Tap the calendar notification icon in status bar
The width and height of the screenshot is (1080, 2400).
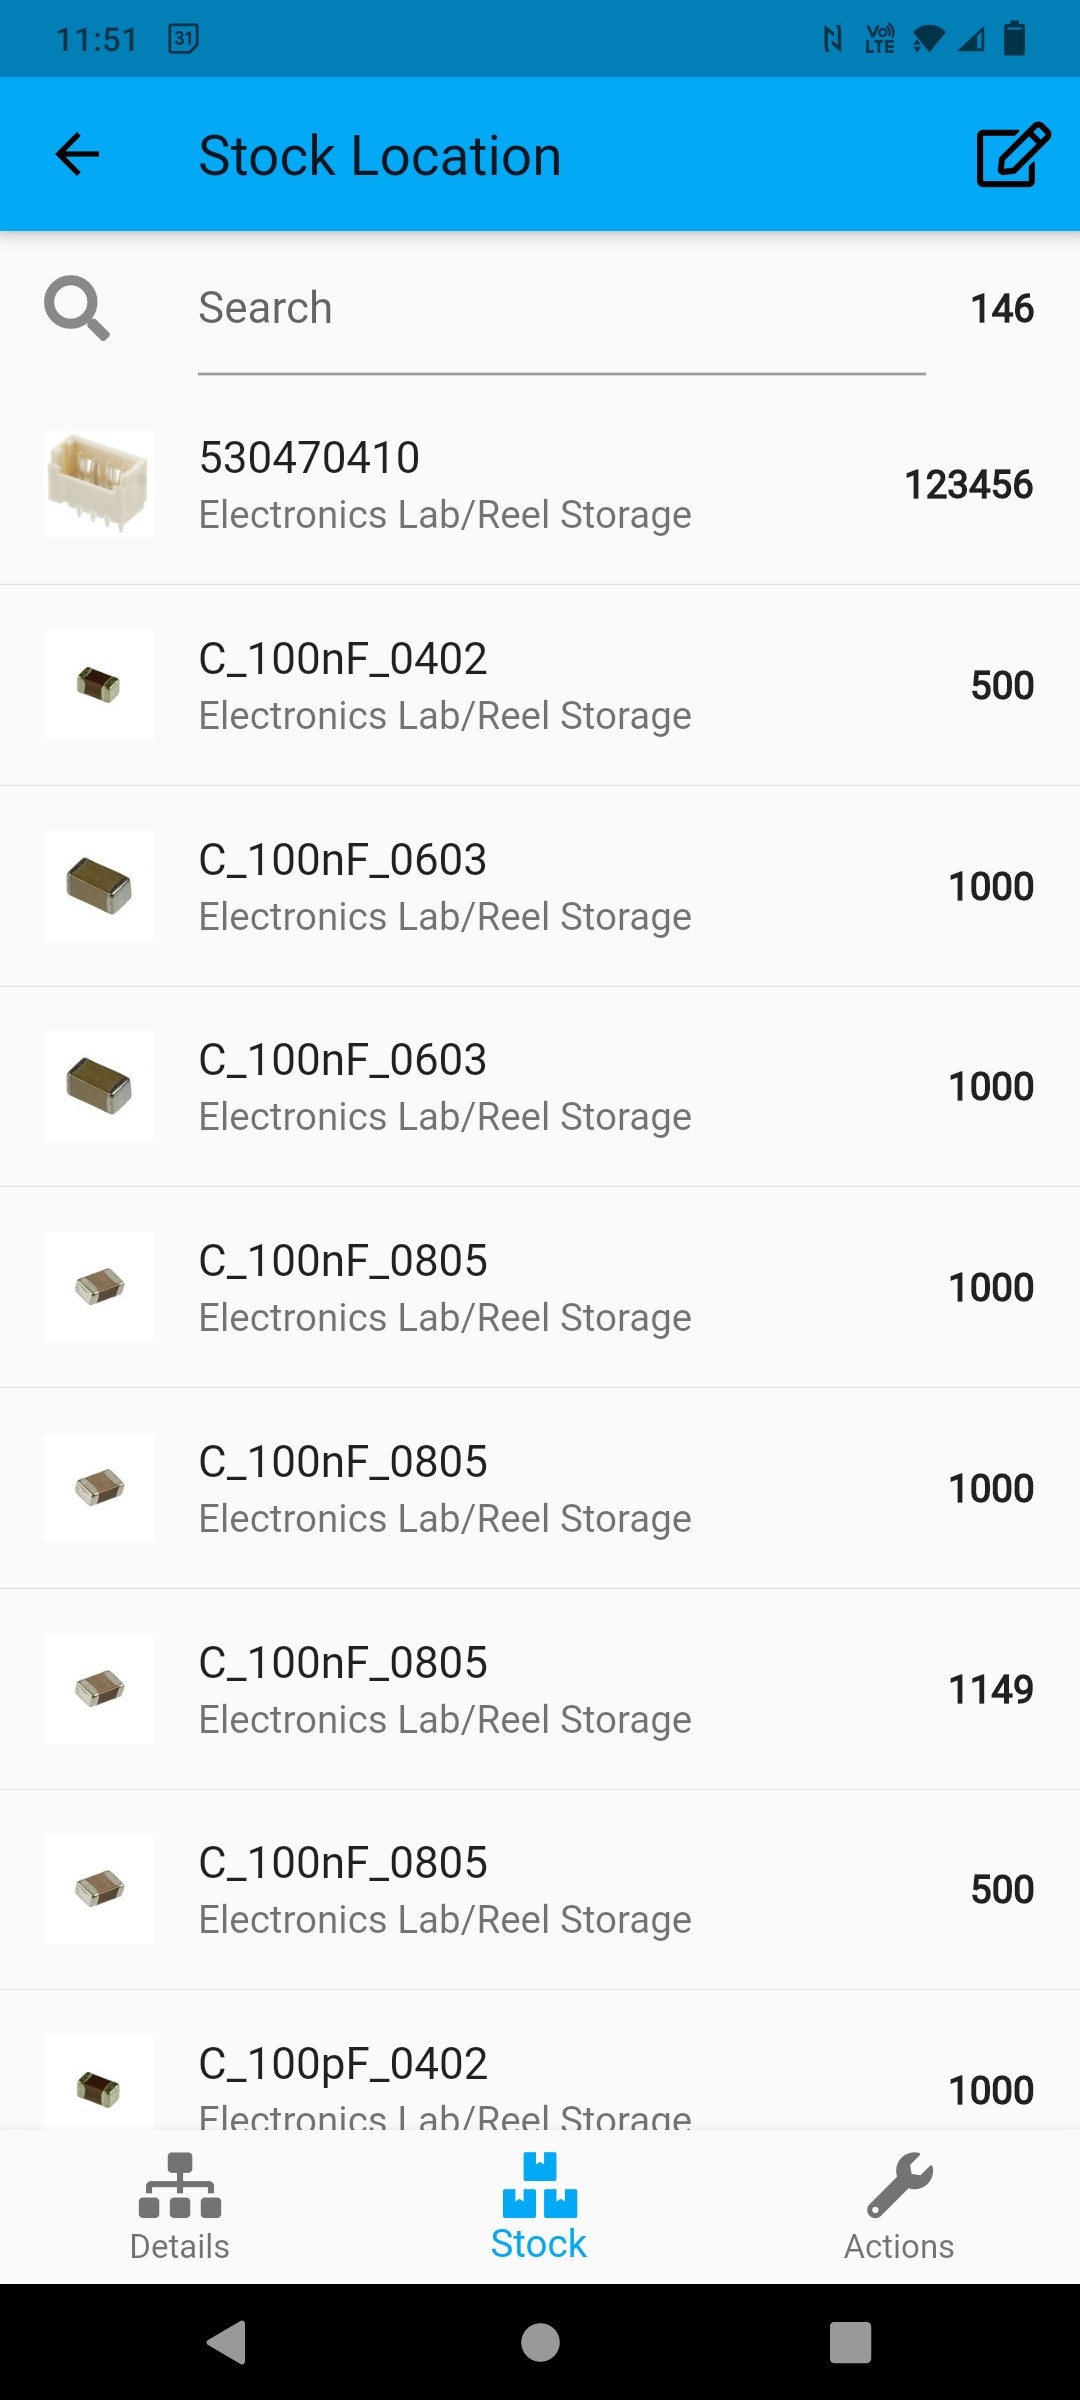coord(183,39)
